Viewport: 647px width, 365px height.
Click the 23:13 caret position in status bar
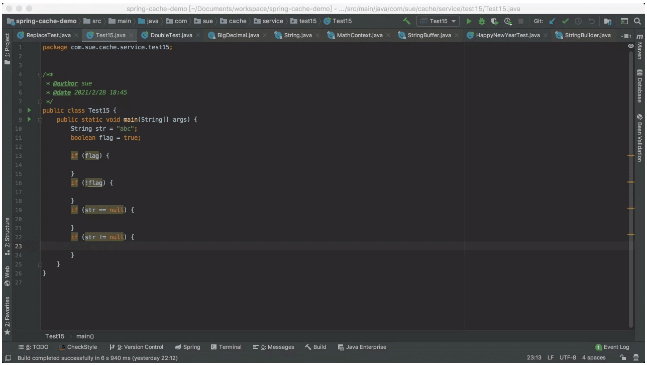pos(534,358)
